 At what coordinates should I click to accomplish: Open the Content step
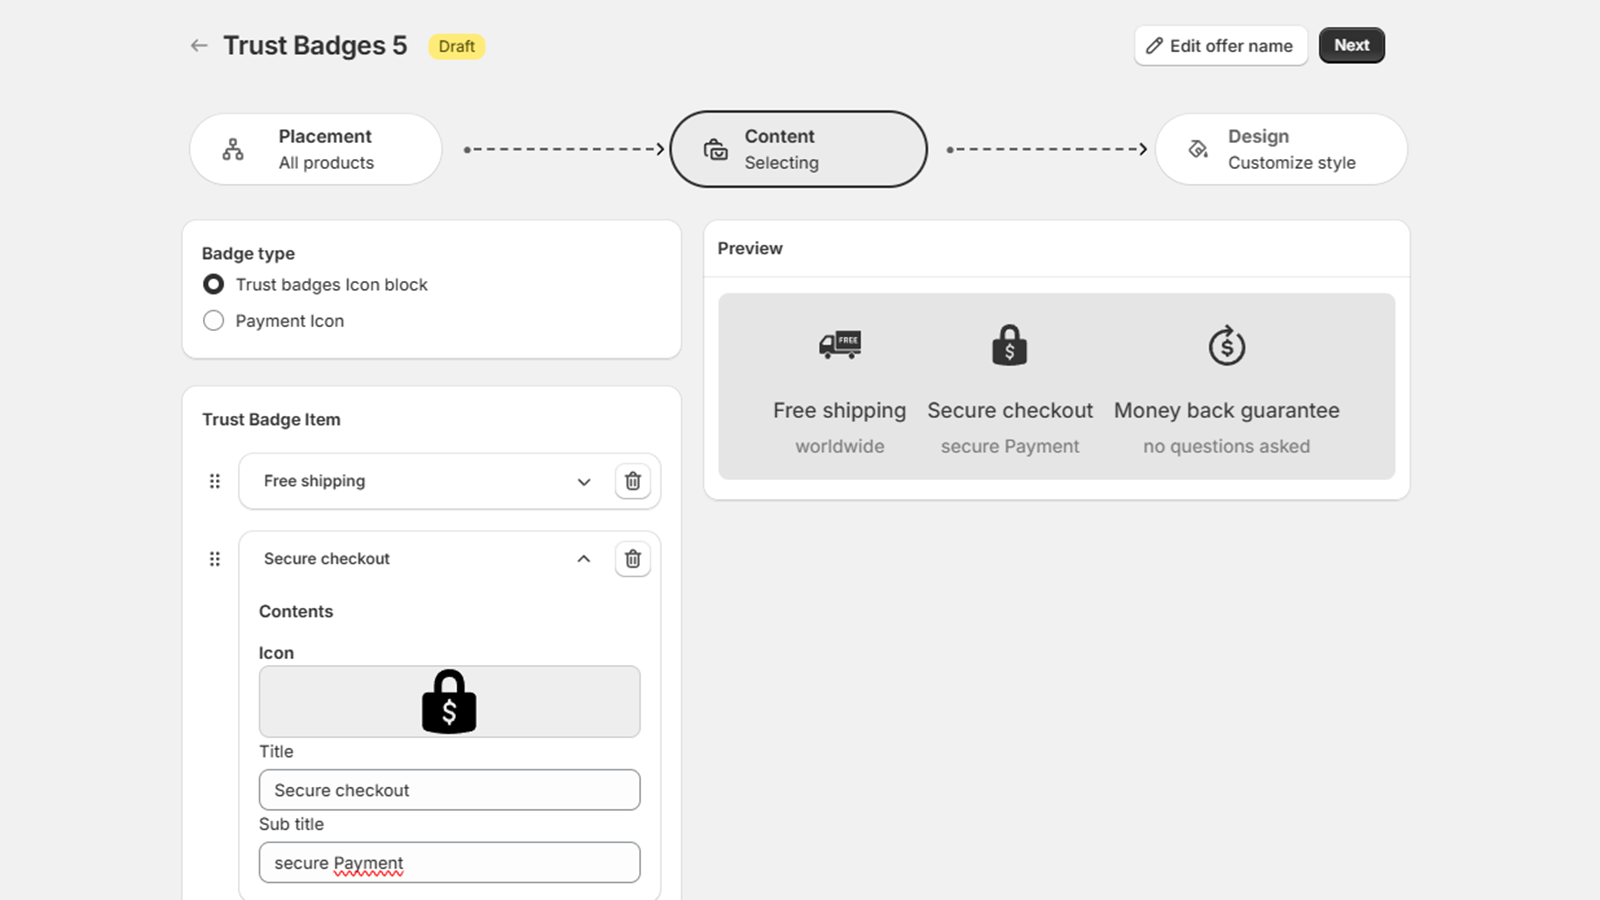click(x=798, y=149)
